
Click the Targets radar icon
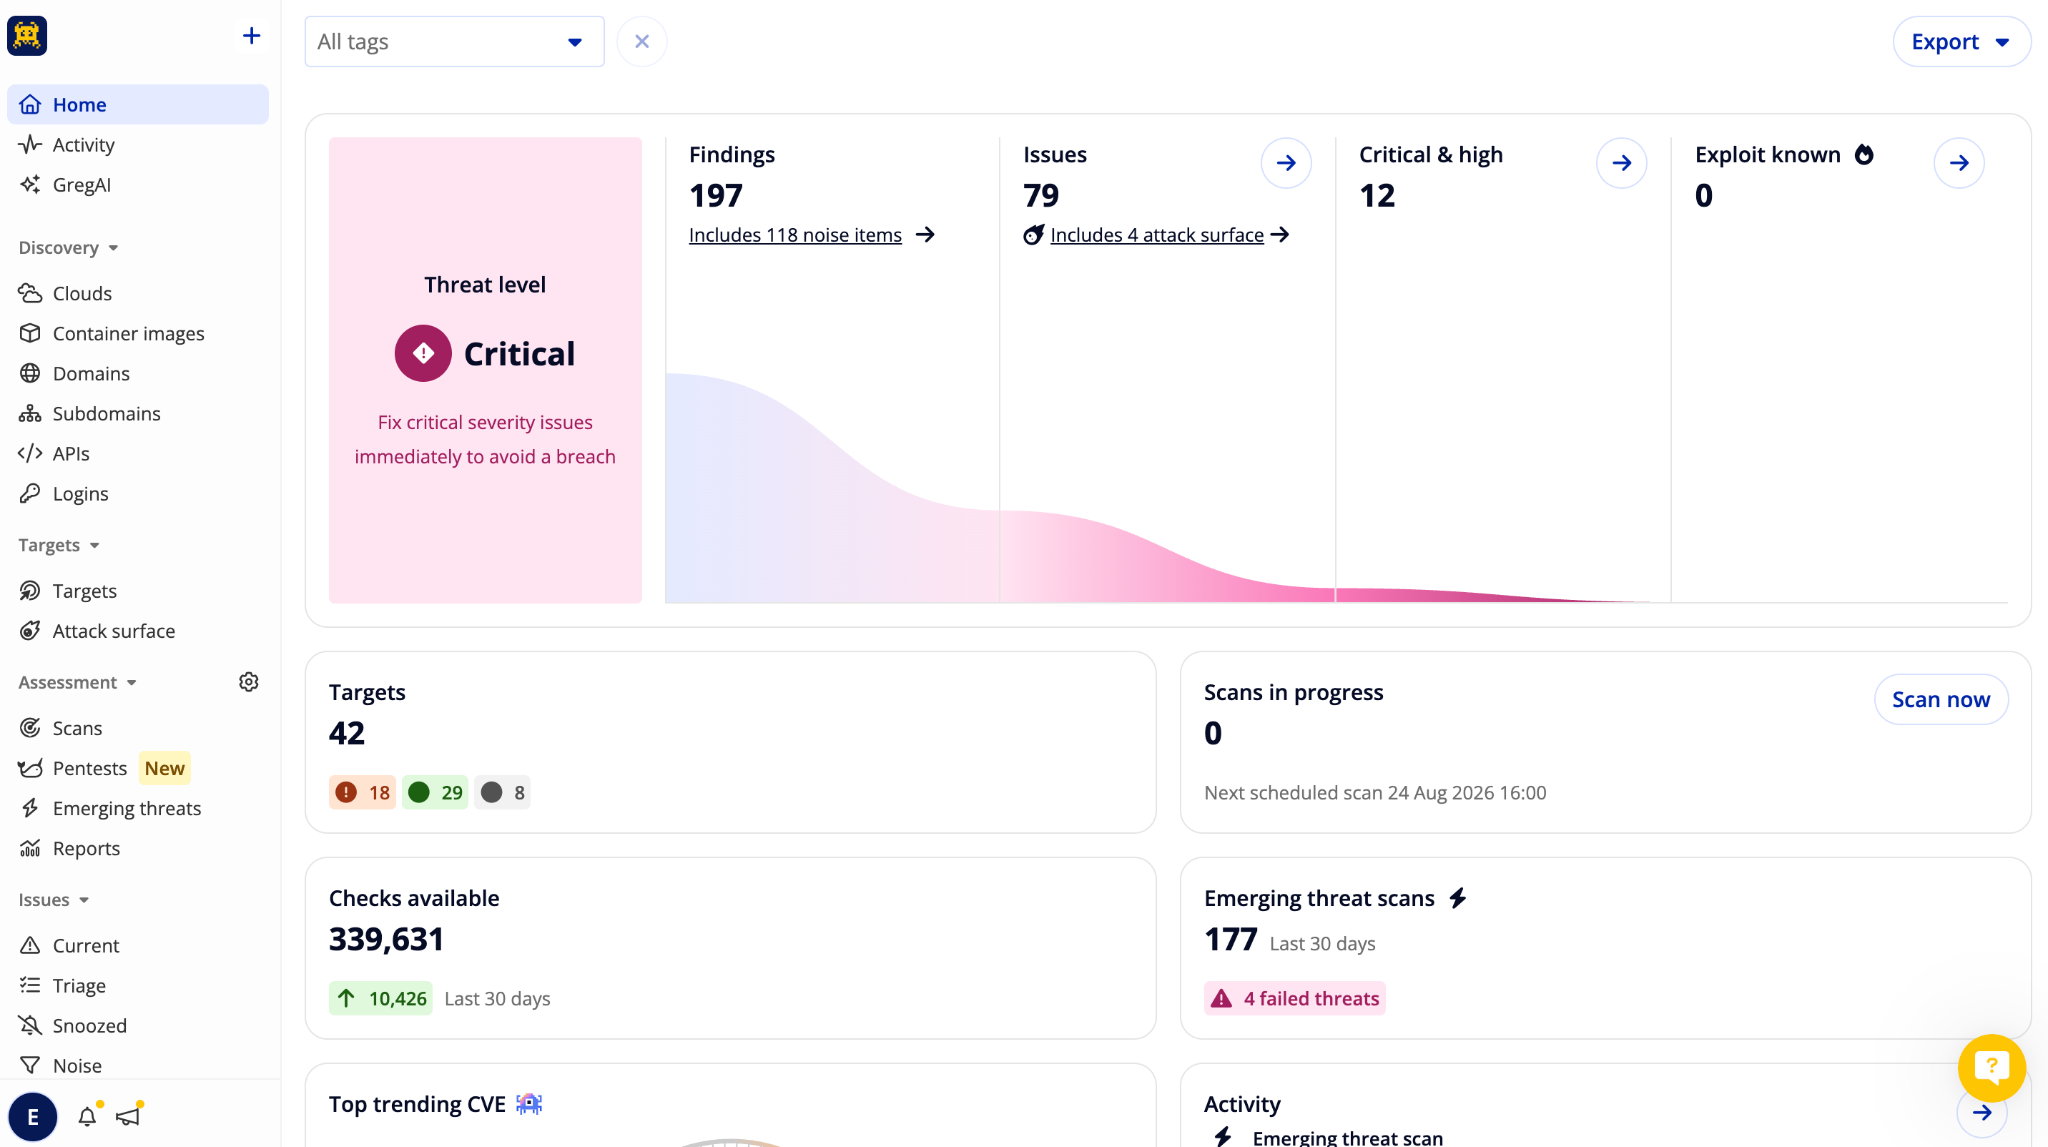[x=30, y=591]
